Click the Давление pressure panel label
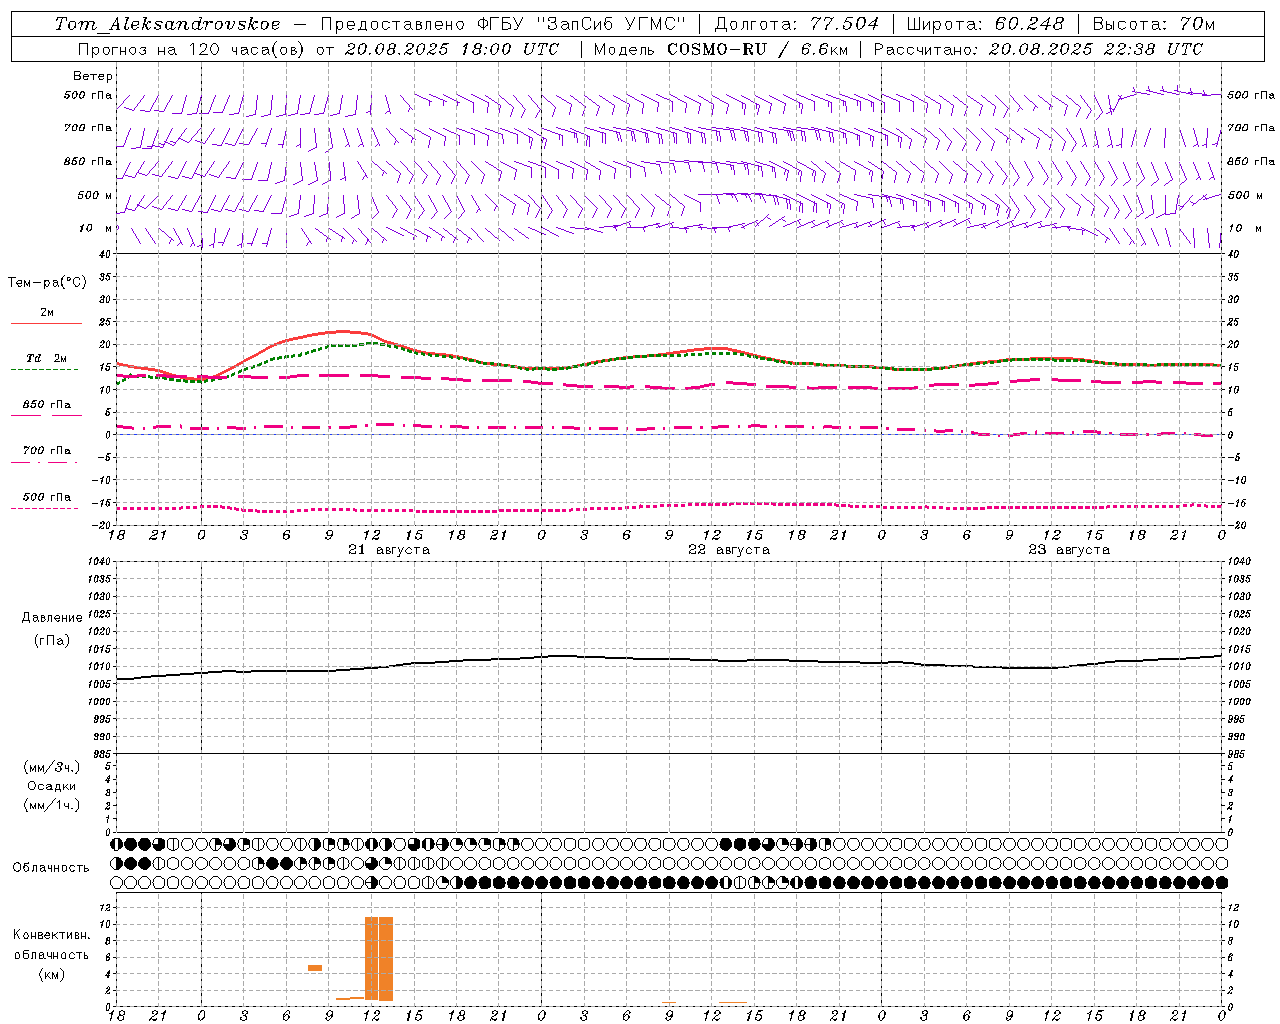This screenshot has width=1280, height=1024. click(x=52, y=618)
